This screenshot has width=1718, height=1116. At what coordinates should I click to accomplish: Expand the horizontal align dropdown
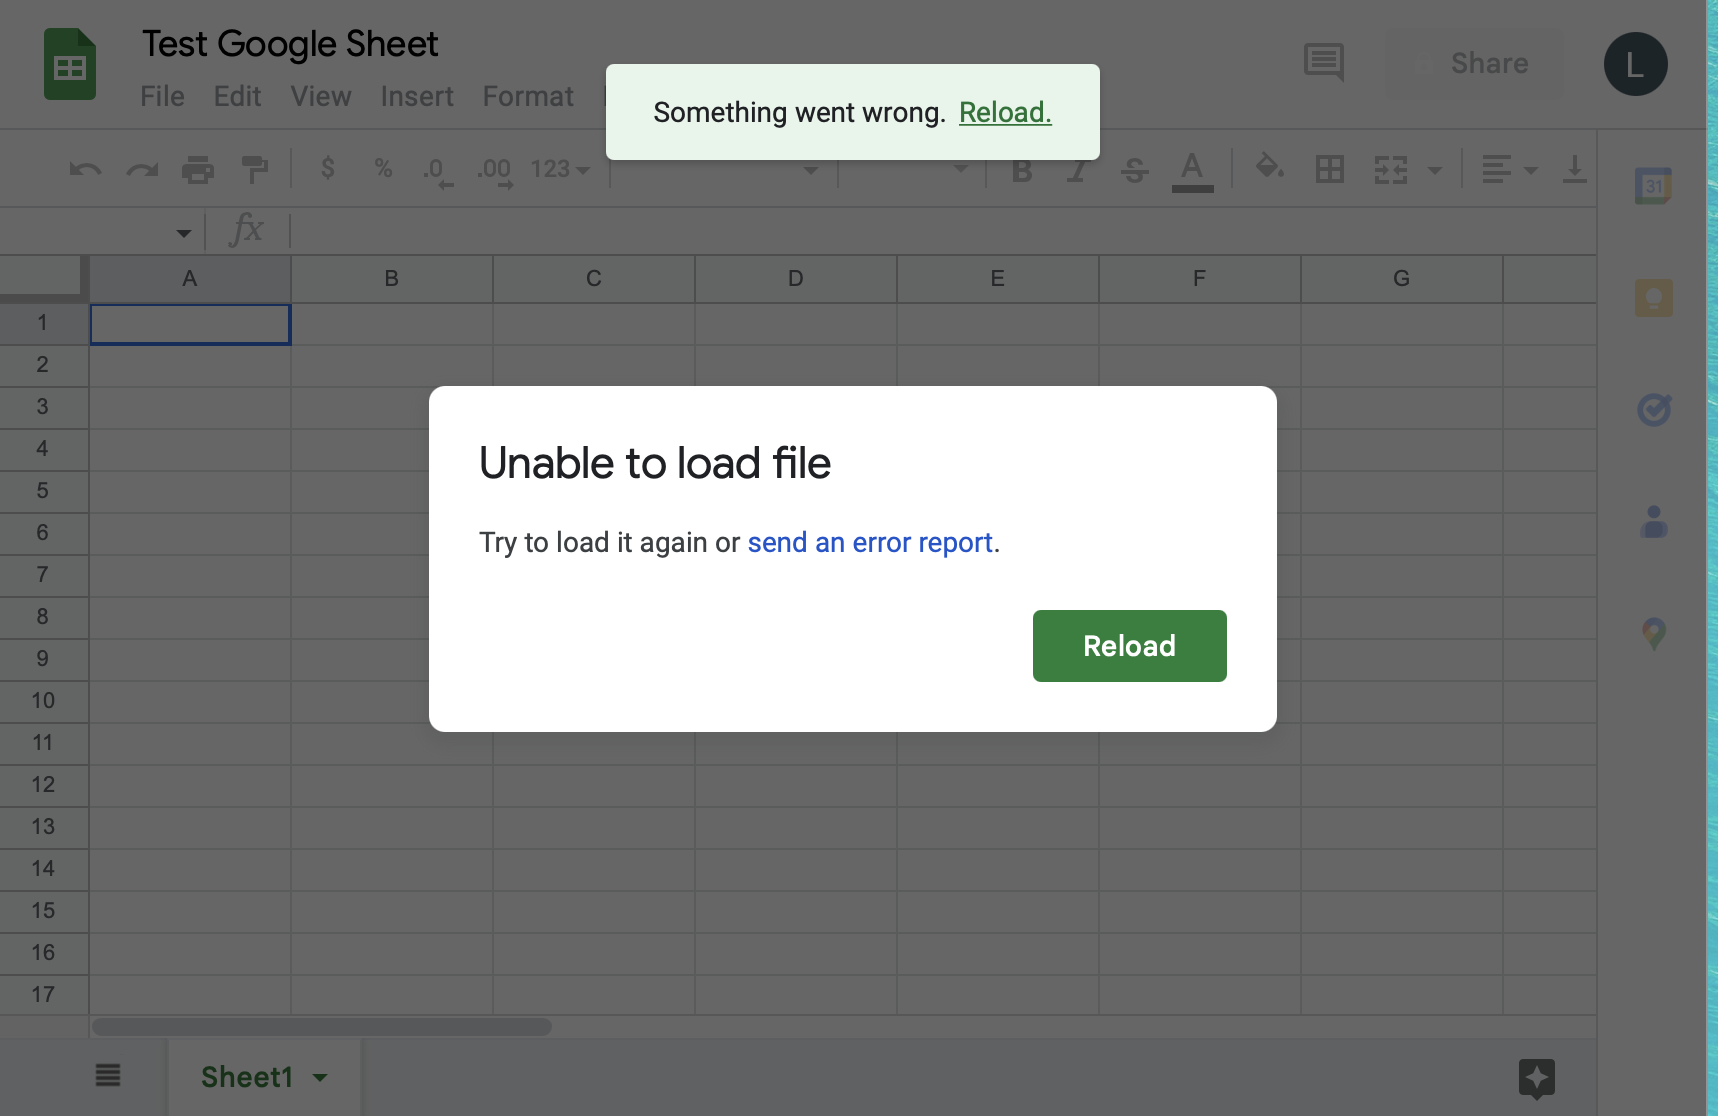pyautogui.click(x=1508, y=170)
